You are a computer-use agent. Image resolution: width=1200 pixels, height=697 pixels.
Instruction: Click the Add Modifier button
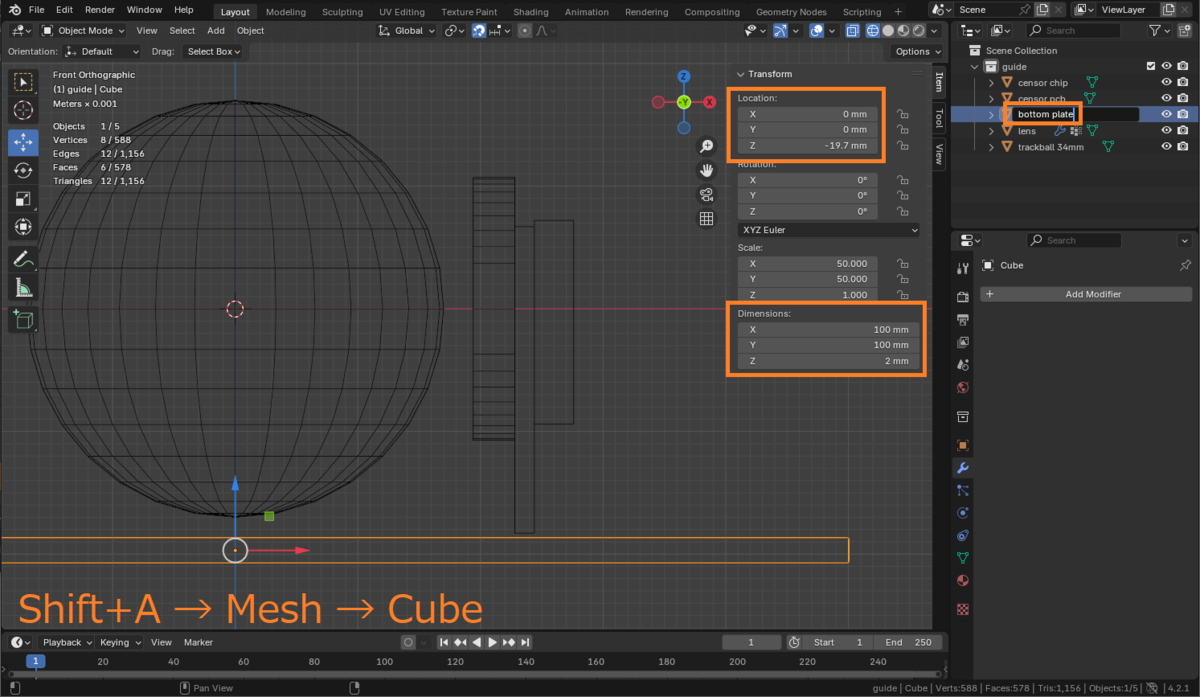[1085, 294]
